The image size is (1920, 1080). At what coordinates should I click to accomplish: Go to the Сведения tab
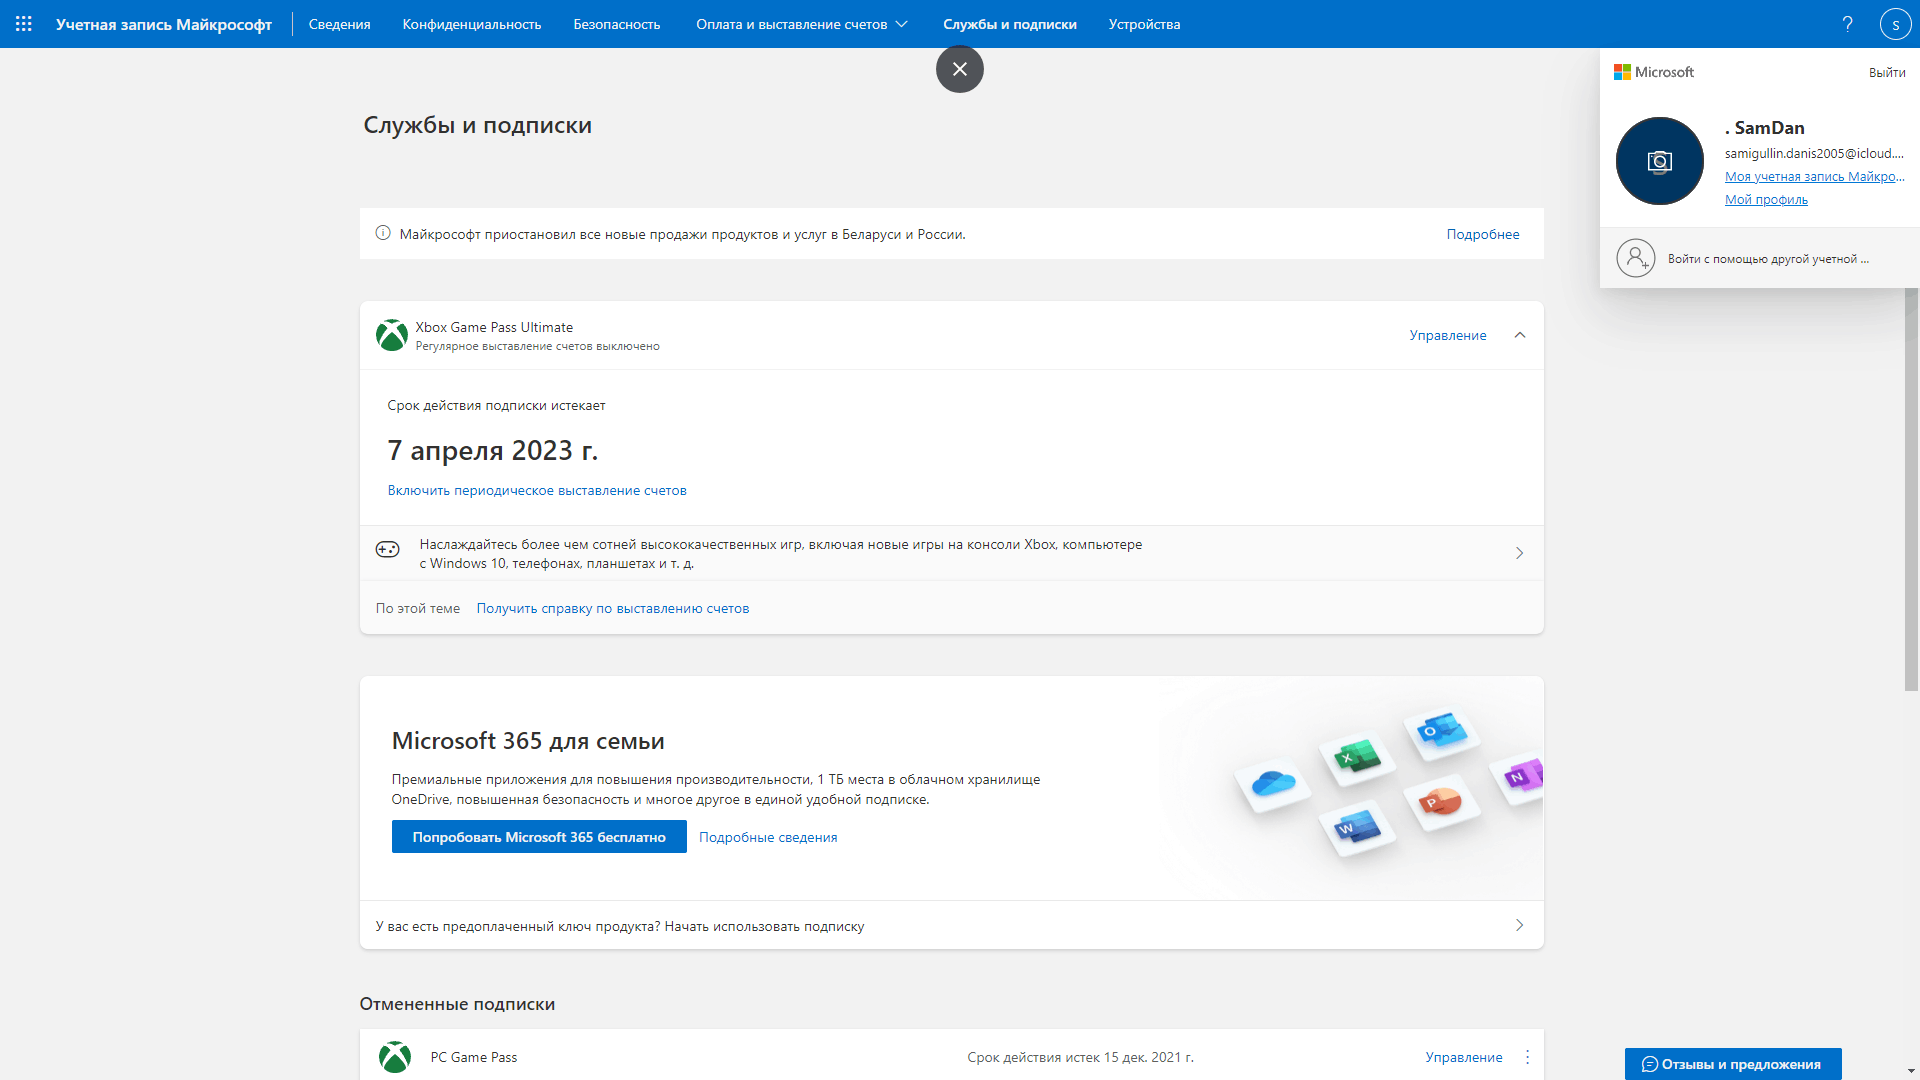coord(339,24)
